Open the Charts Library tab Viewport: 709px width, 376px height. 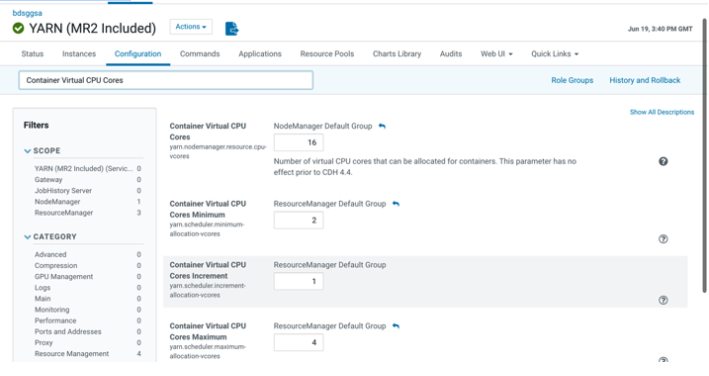397,54
